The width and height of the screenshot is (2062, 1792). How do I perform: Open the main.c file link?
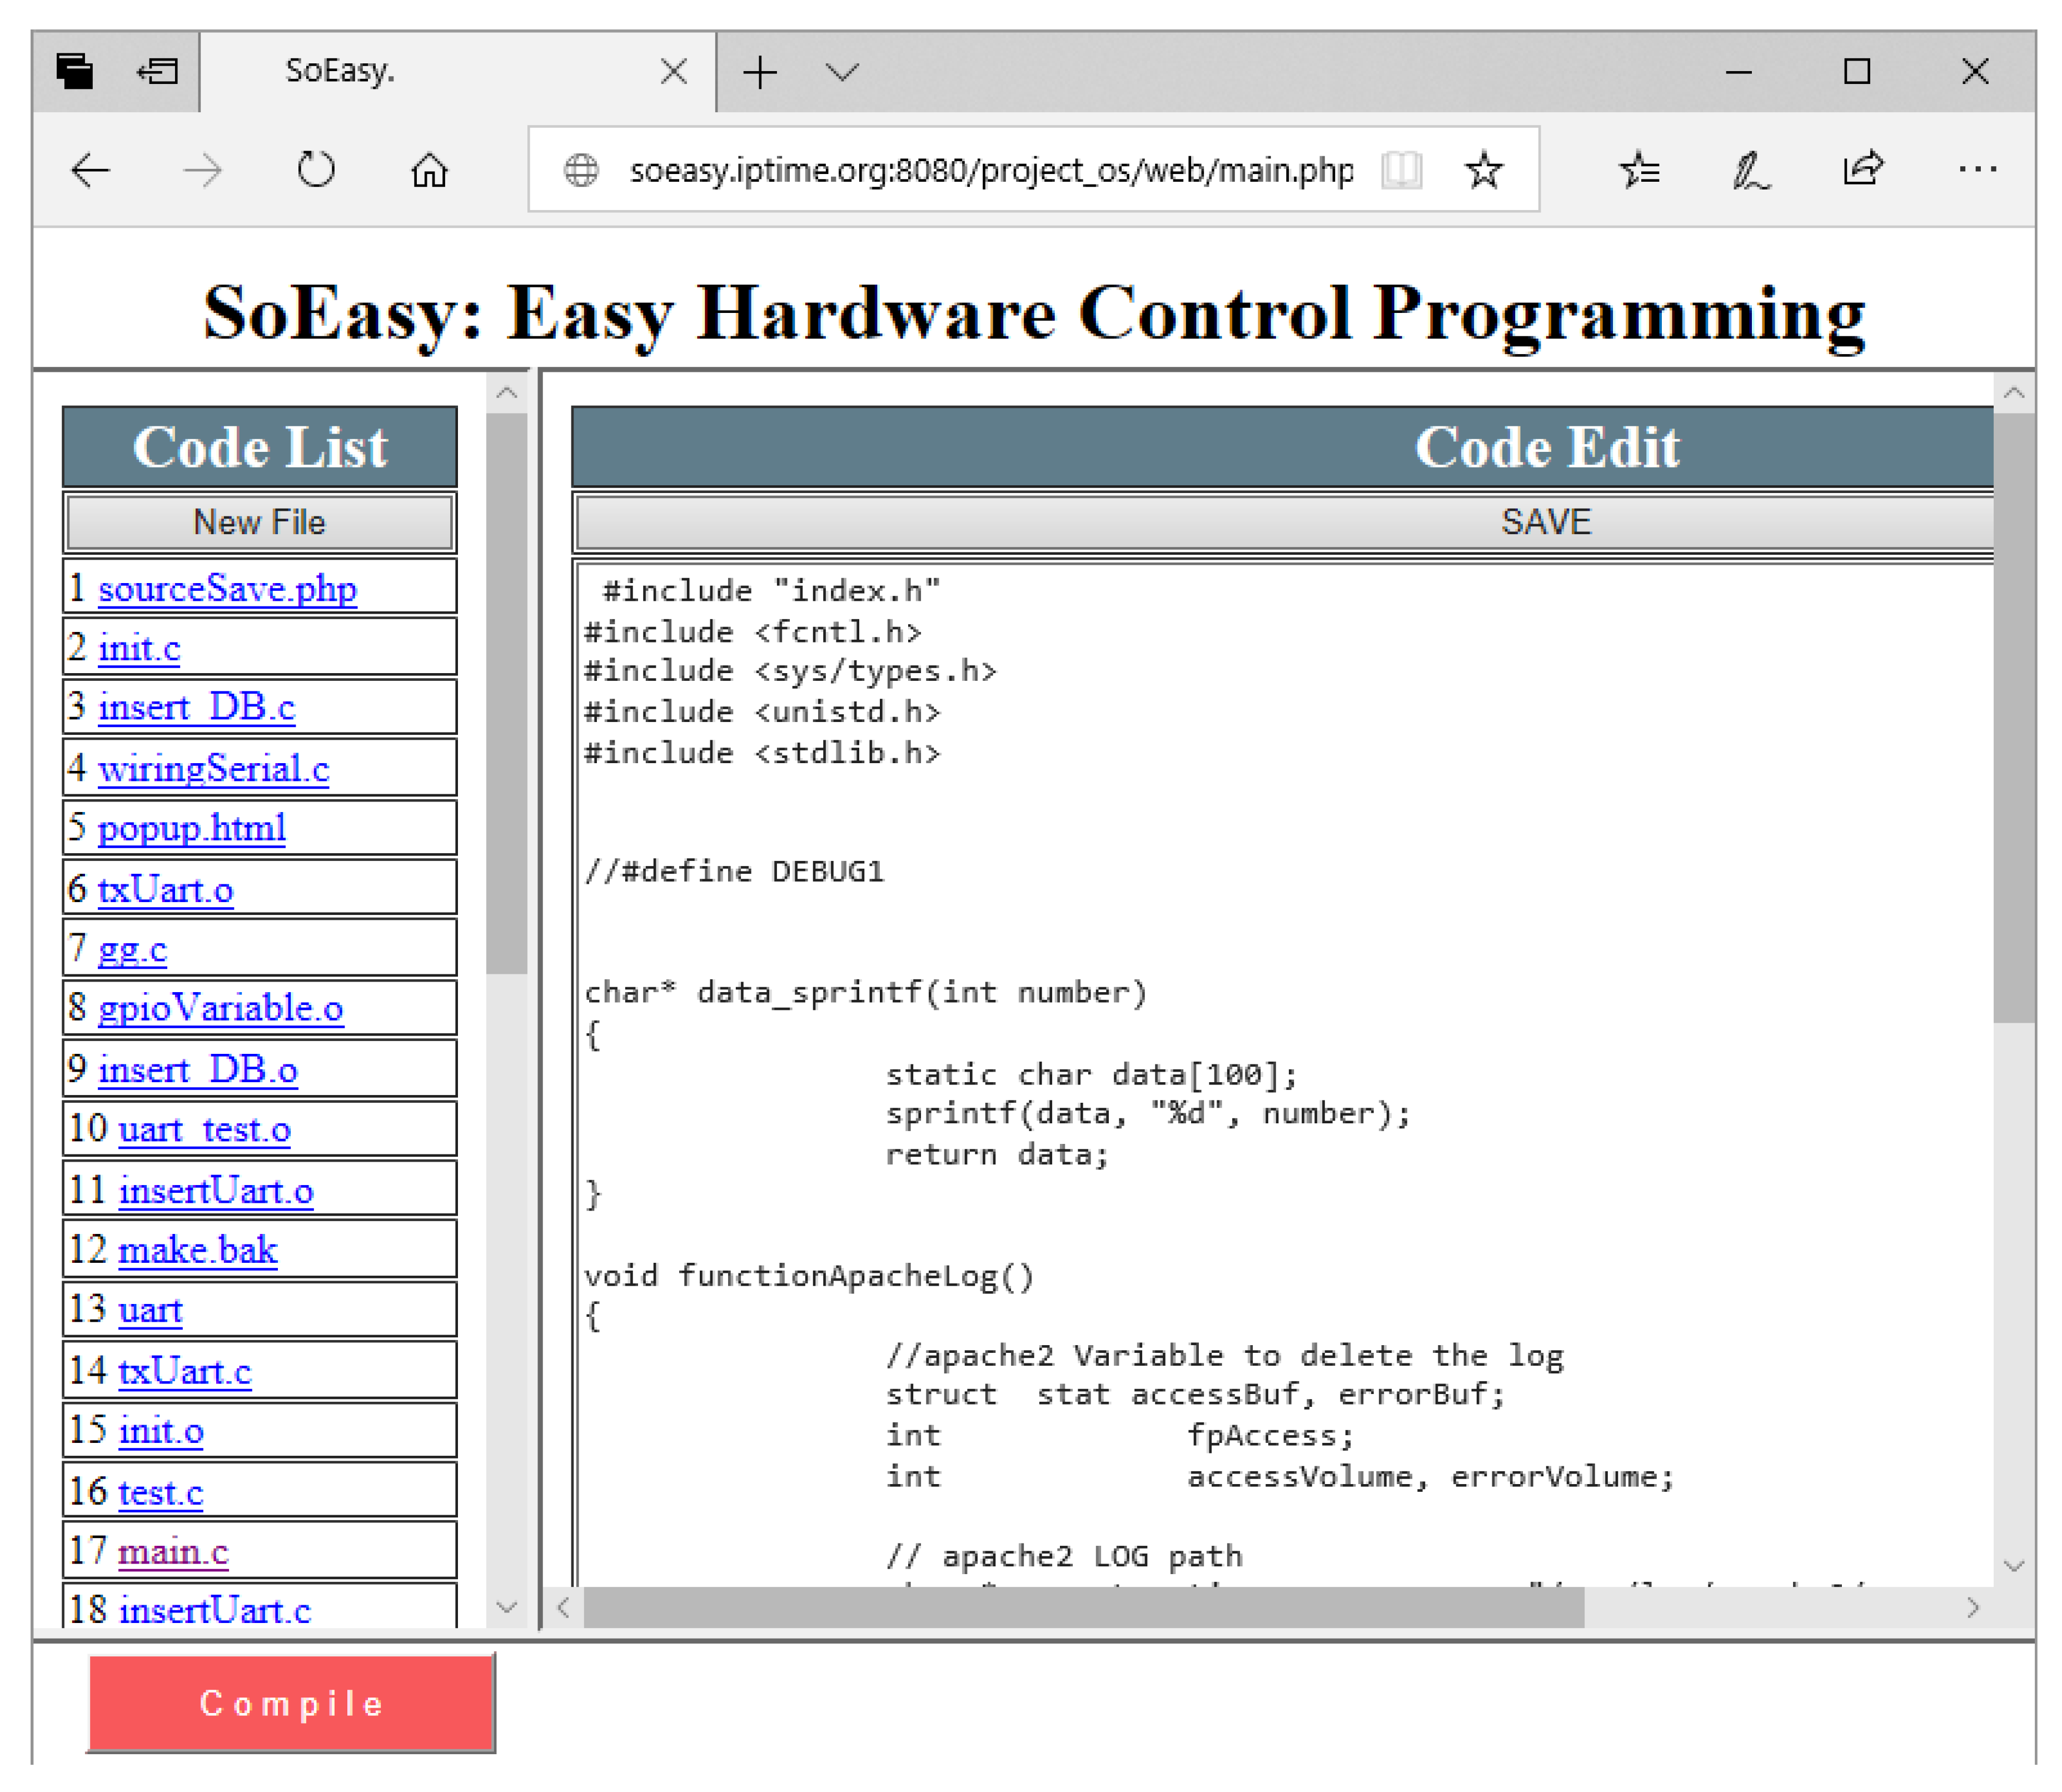(173, 1551)
